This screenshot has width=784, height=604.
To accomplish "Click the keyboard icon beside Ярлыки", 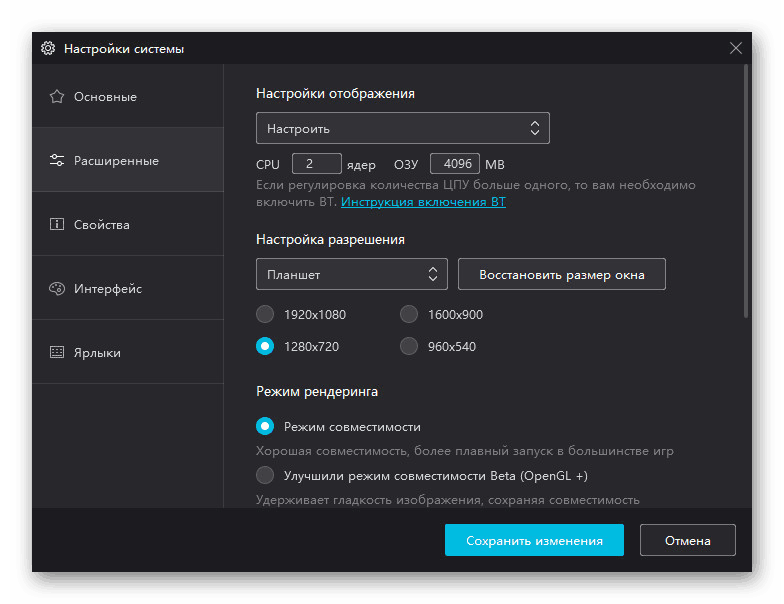I will coord(57,353).
